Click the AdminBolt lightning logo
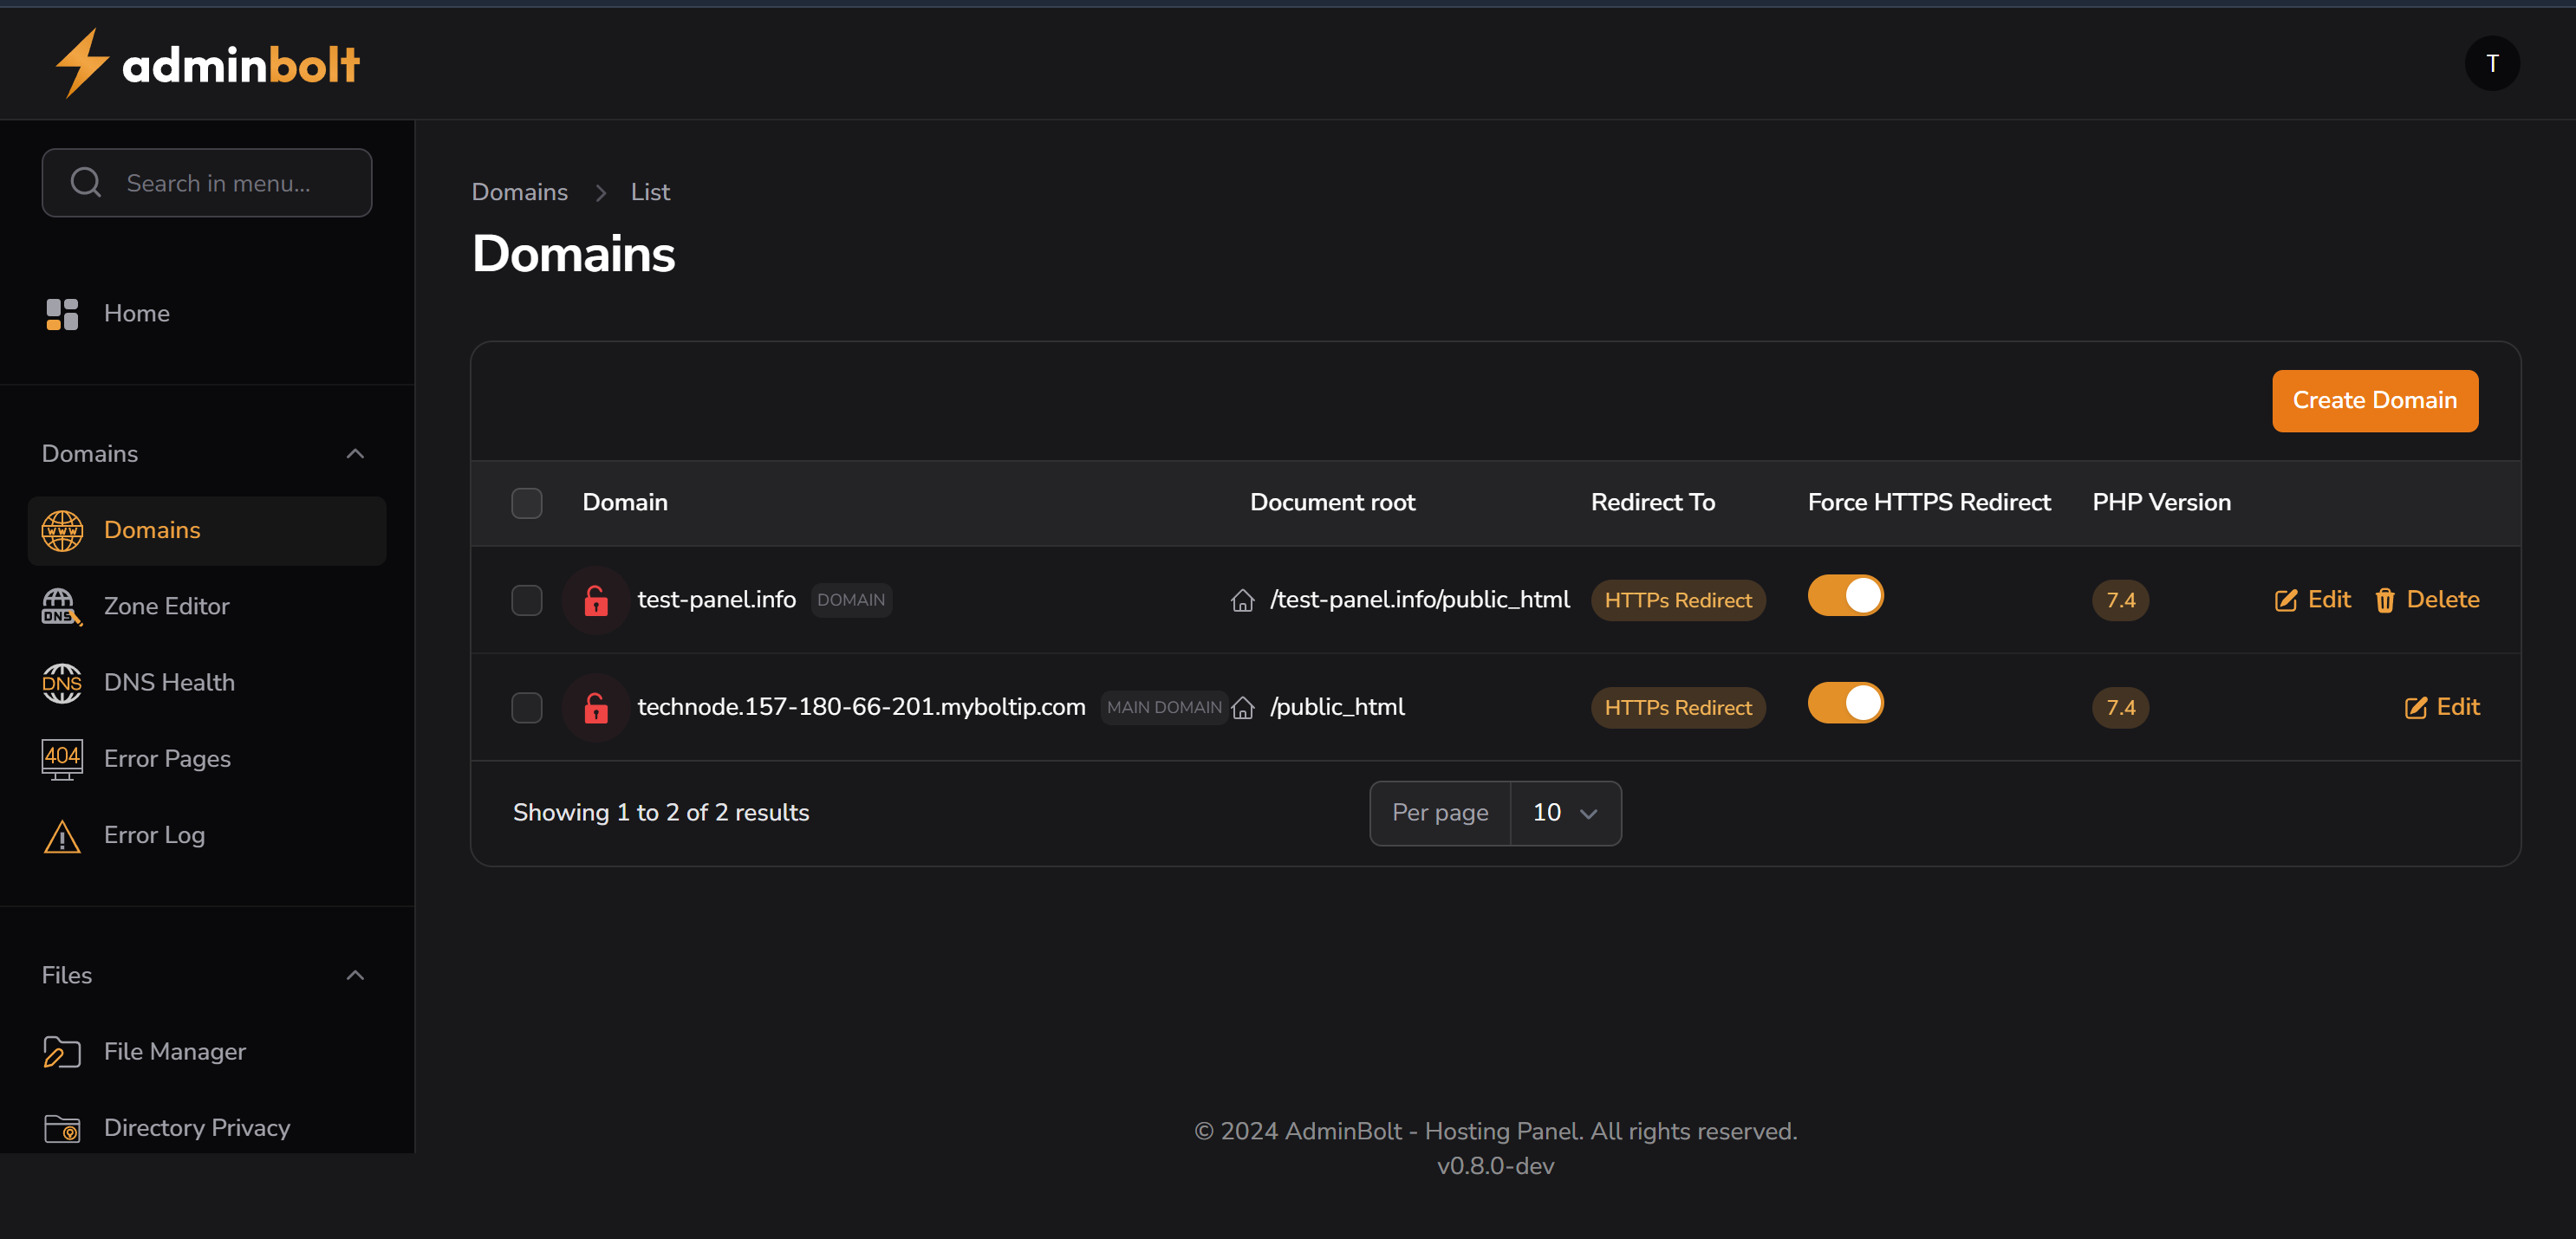Viewport: 2576px width, 1239px height. coord(82,63)
